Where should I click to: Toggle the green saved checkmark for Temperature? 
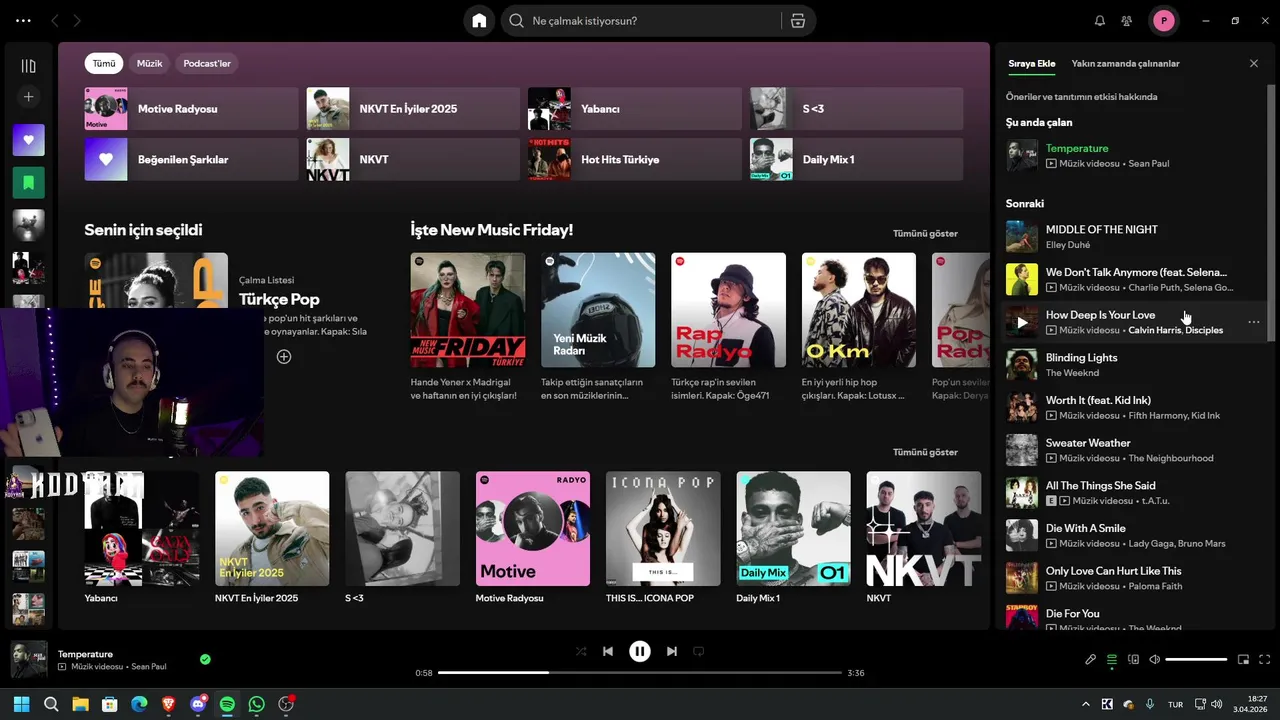205,659
